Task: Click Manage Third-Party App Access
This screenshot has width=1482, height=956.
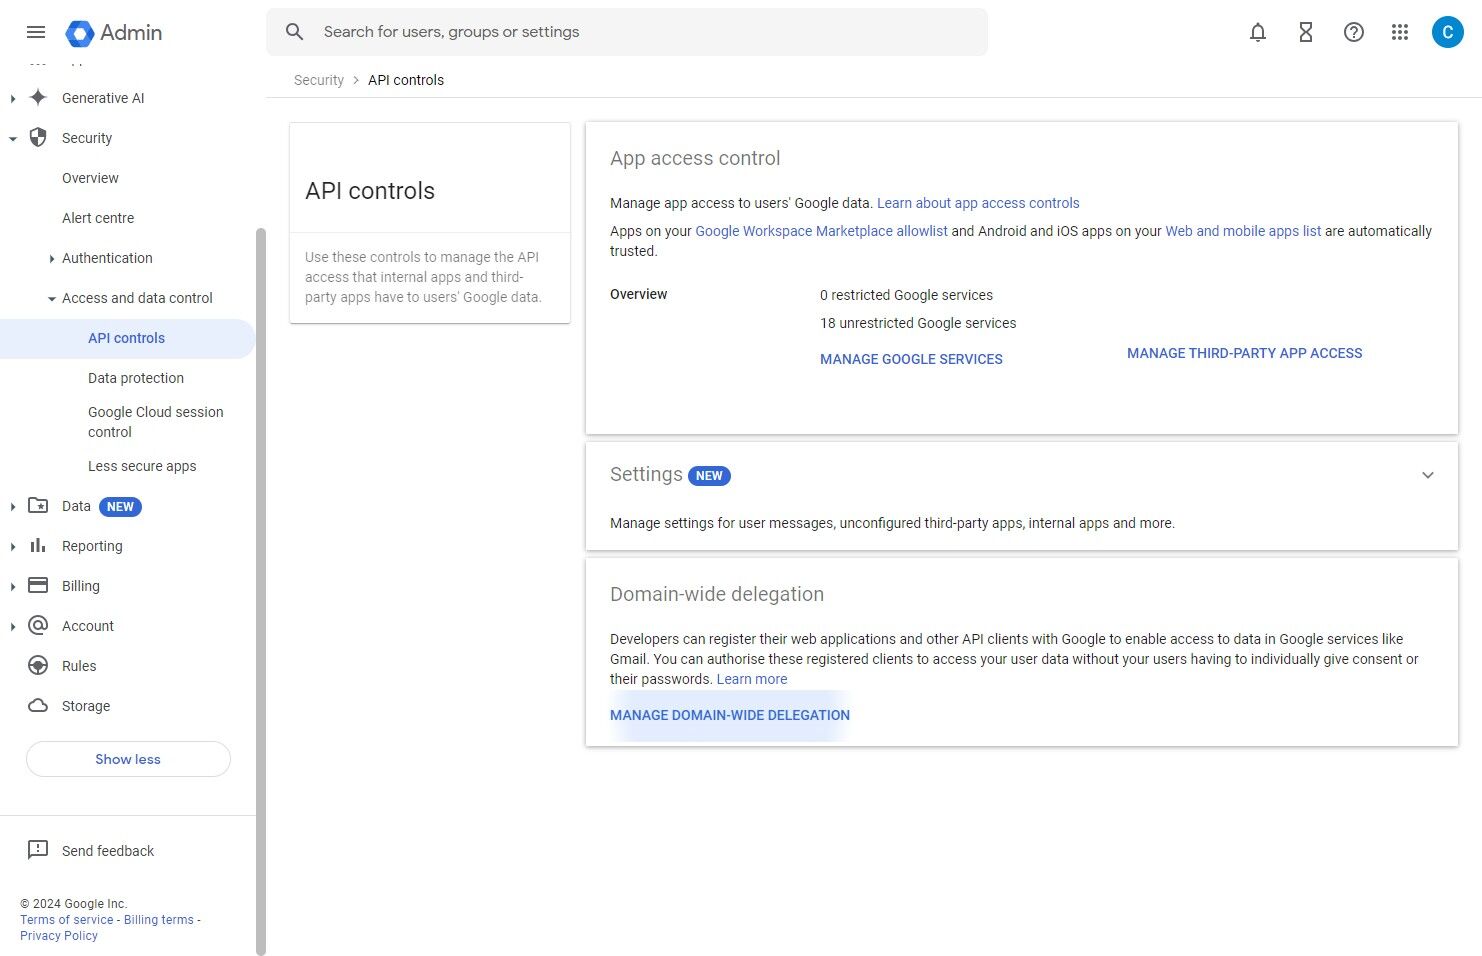Action: [1244, 353]
